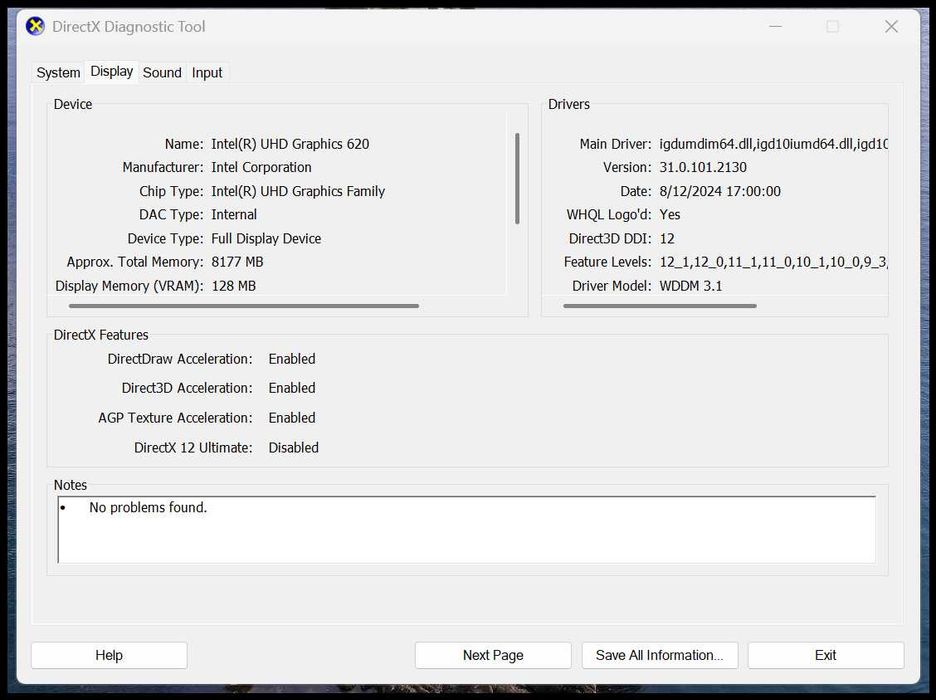
Task: Click the Direct3D Acceleration Enabled value
Action: [x=292, y=388]
